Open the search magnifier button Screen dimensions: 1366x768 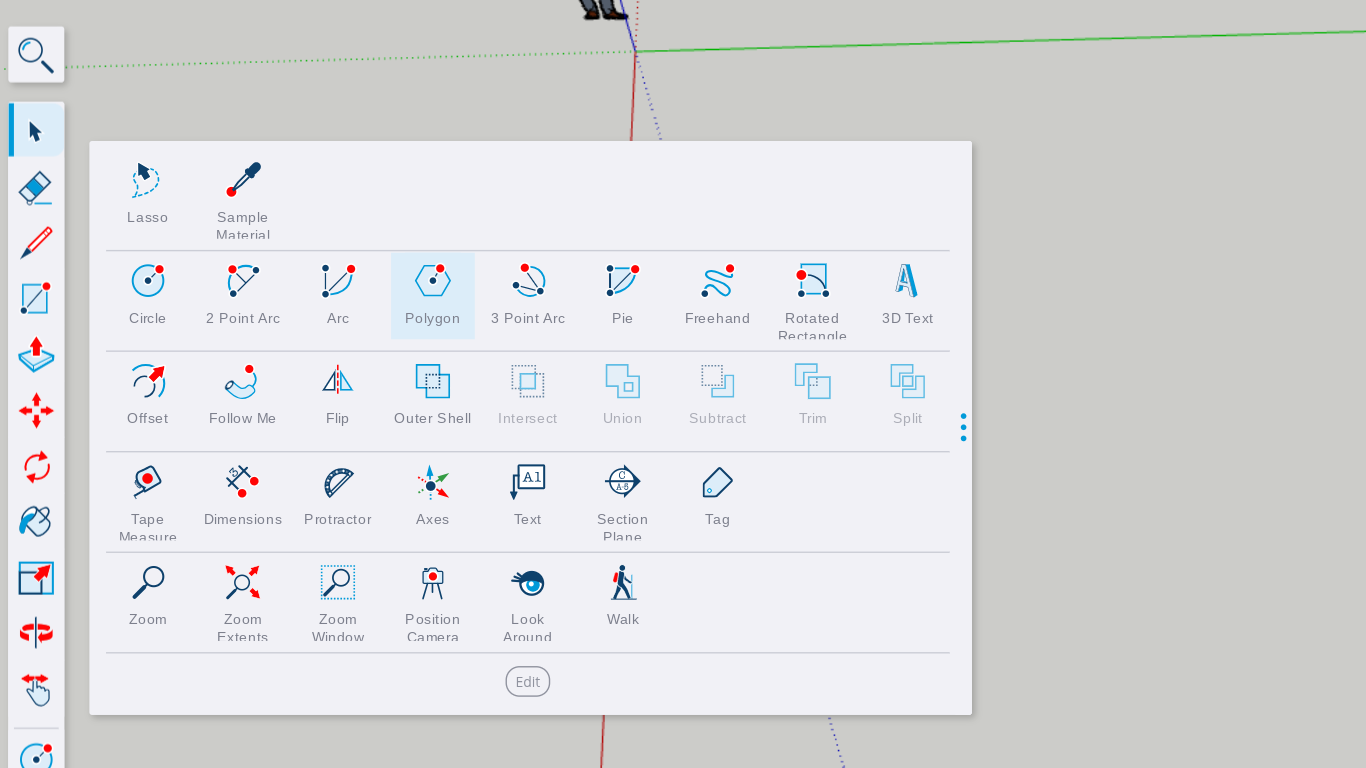tap(36, 55)
